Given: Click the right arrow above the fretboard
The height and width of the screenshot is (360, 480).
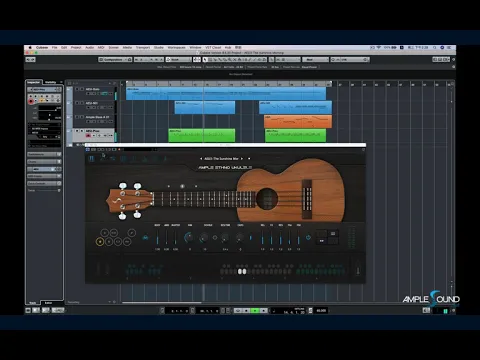Looking at the screenshot, I should pos(196,186).
